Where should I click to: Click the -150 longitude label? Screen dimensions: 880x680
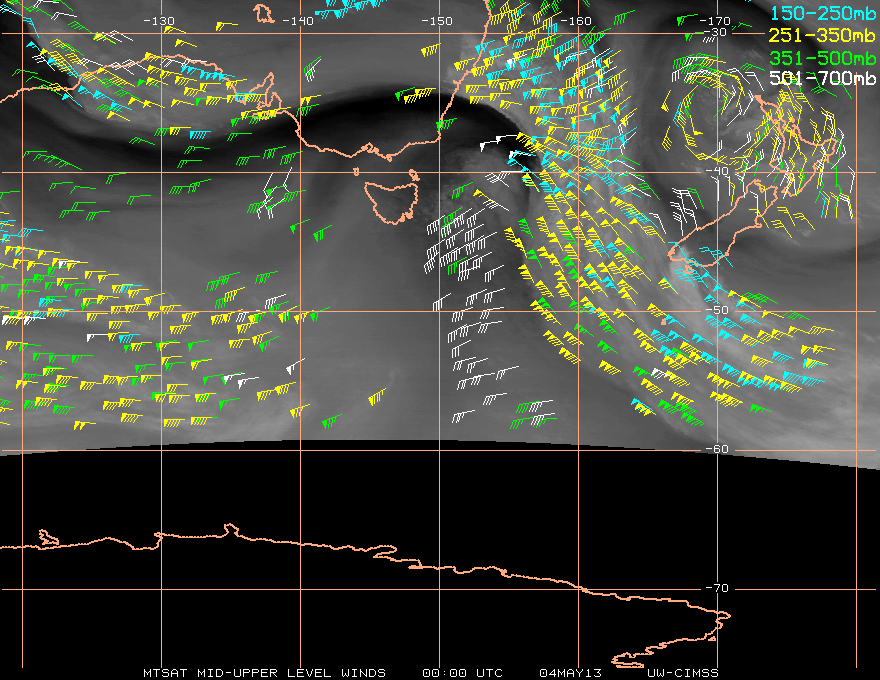click(x=437, y=21)
